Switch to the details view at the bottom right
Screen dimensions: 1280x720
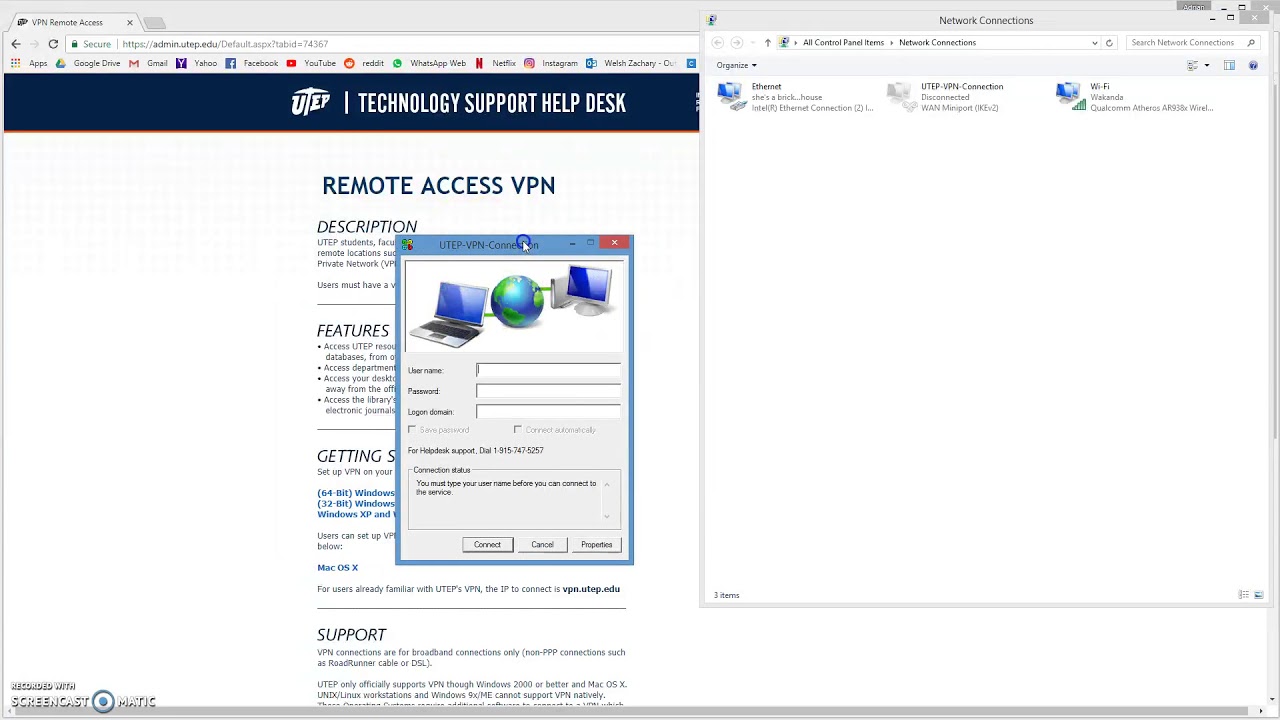pyautogui.click(x=1244, y=595)
